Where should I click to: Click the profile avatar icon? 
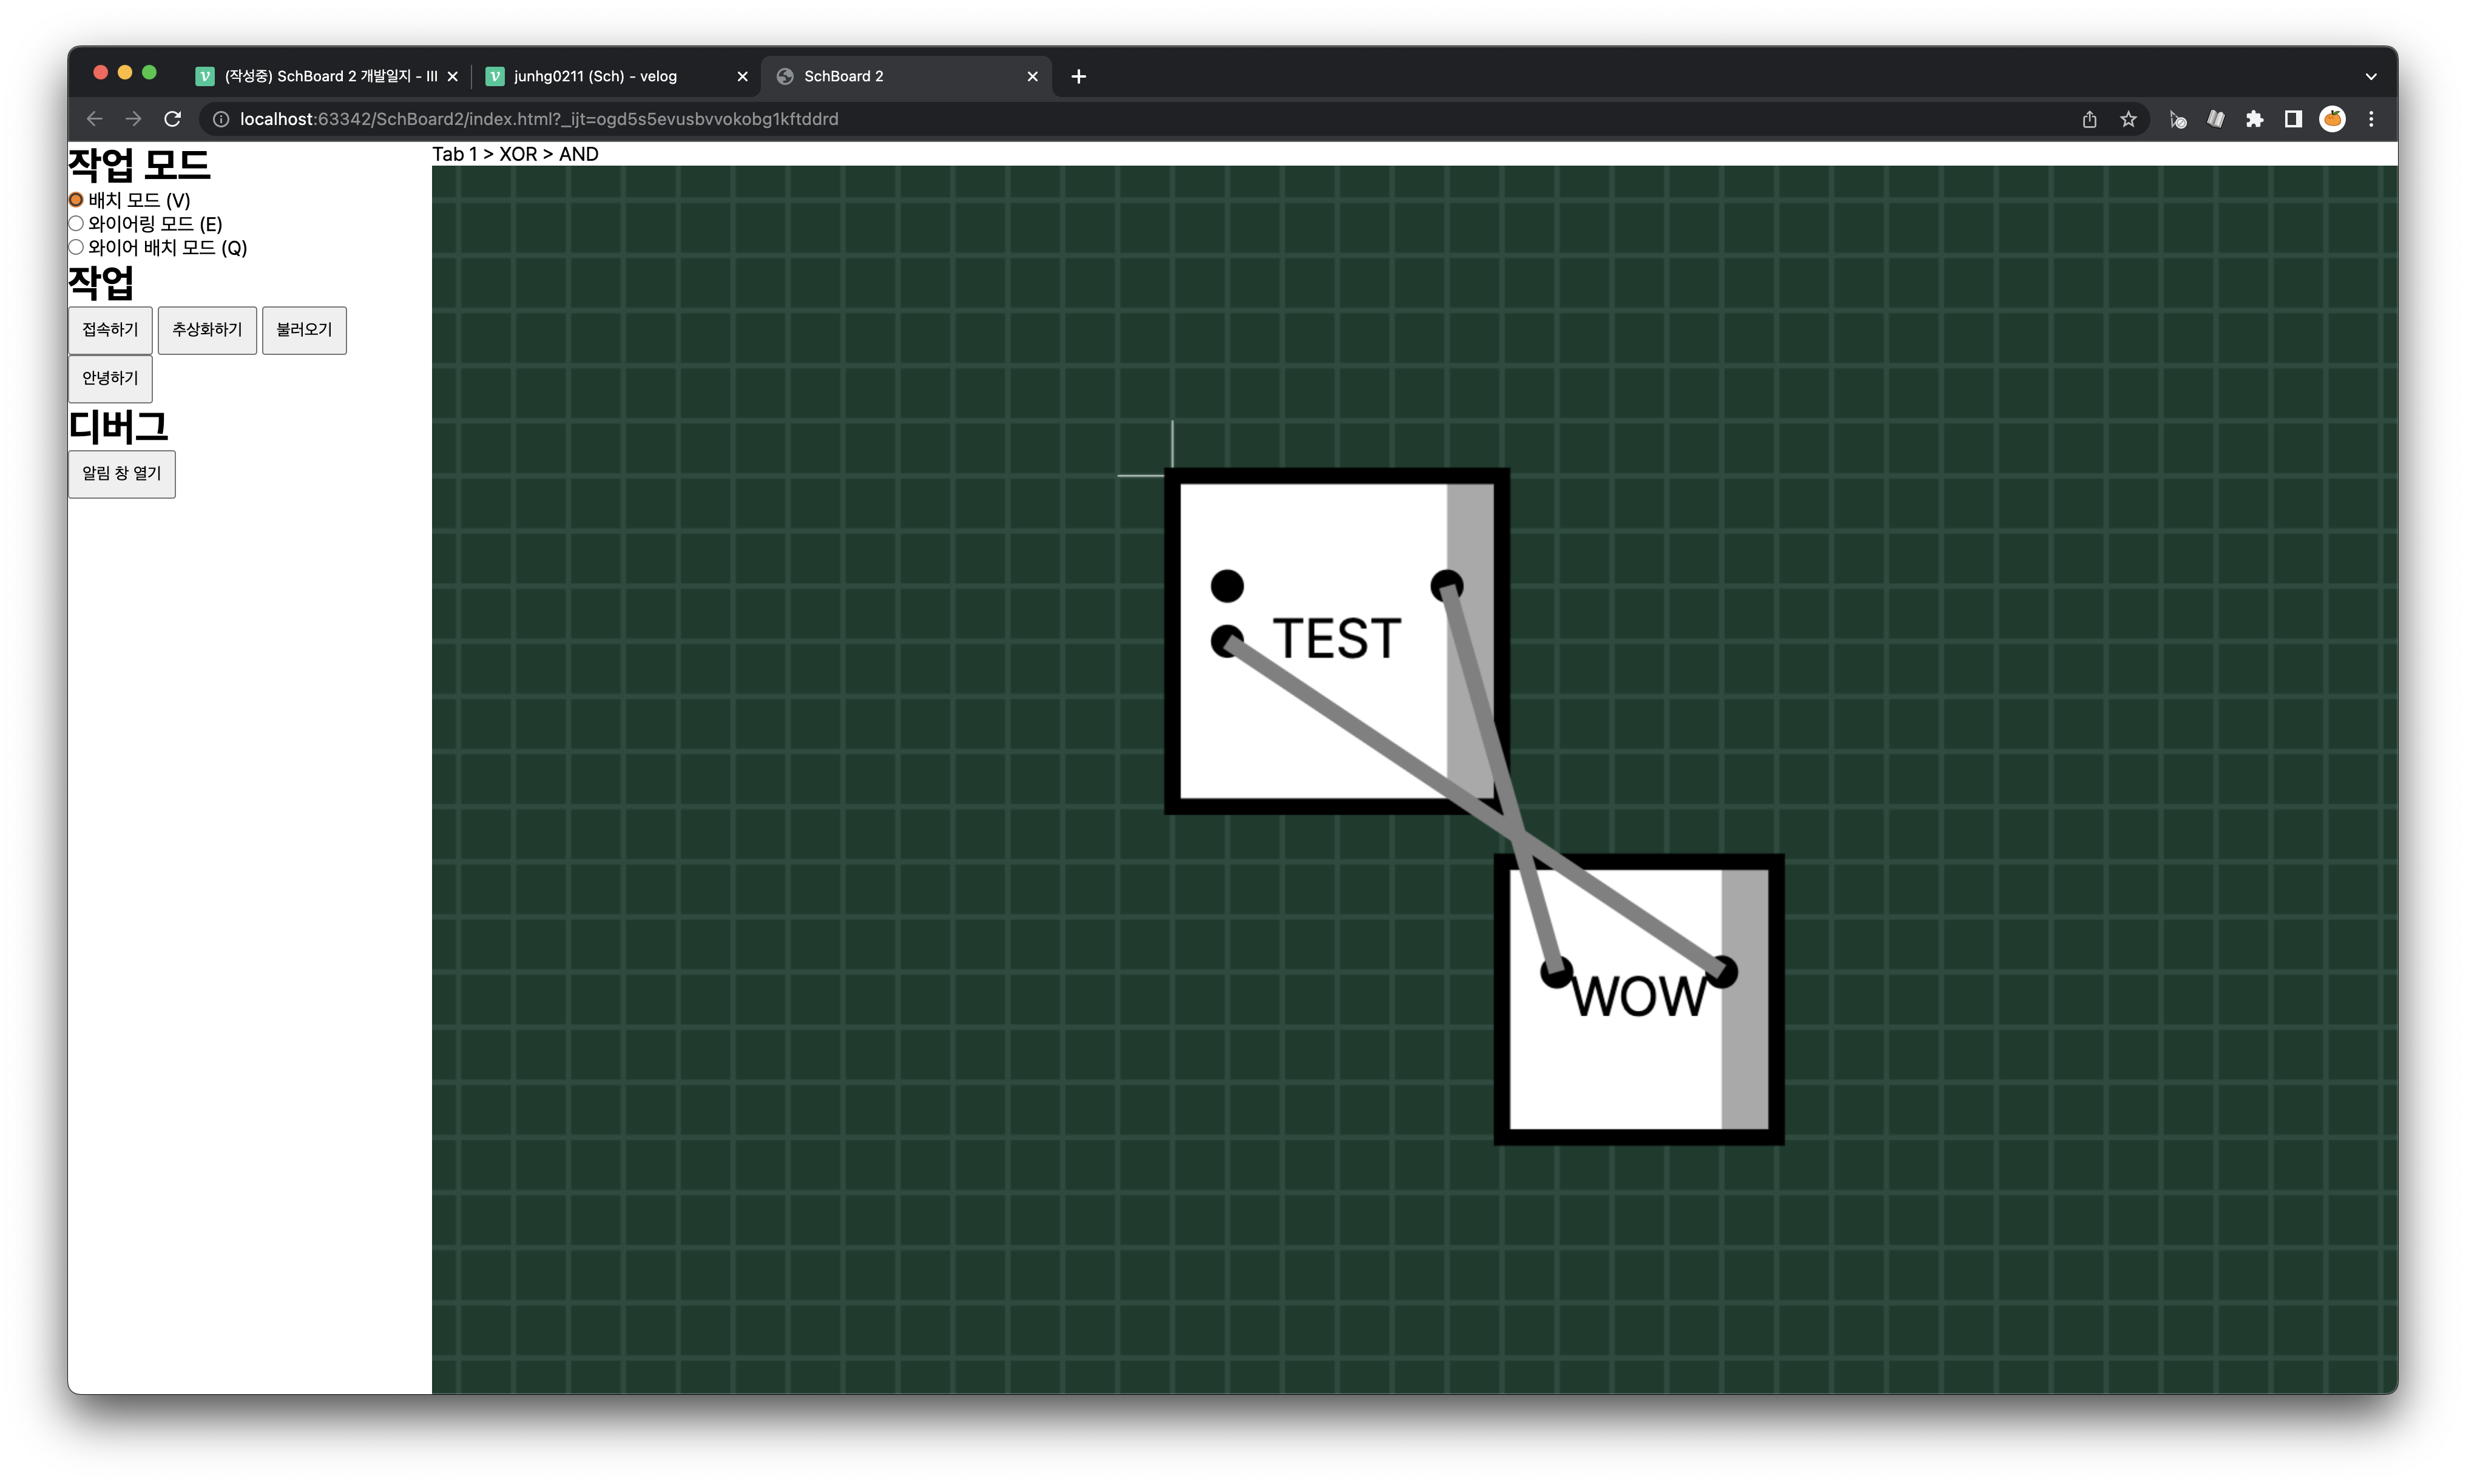(x=2332, y=119)
